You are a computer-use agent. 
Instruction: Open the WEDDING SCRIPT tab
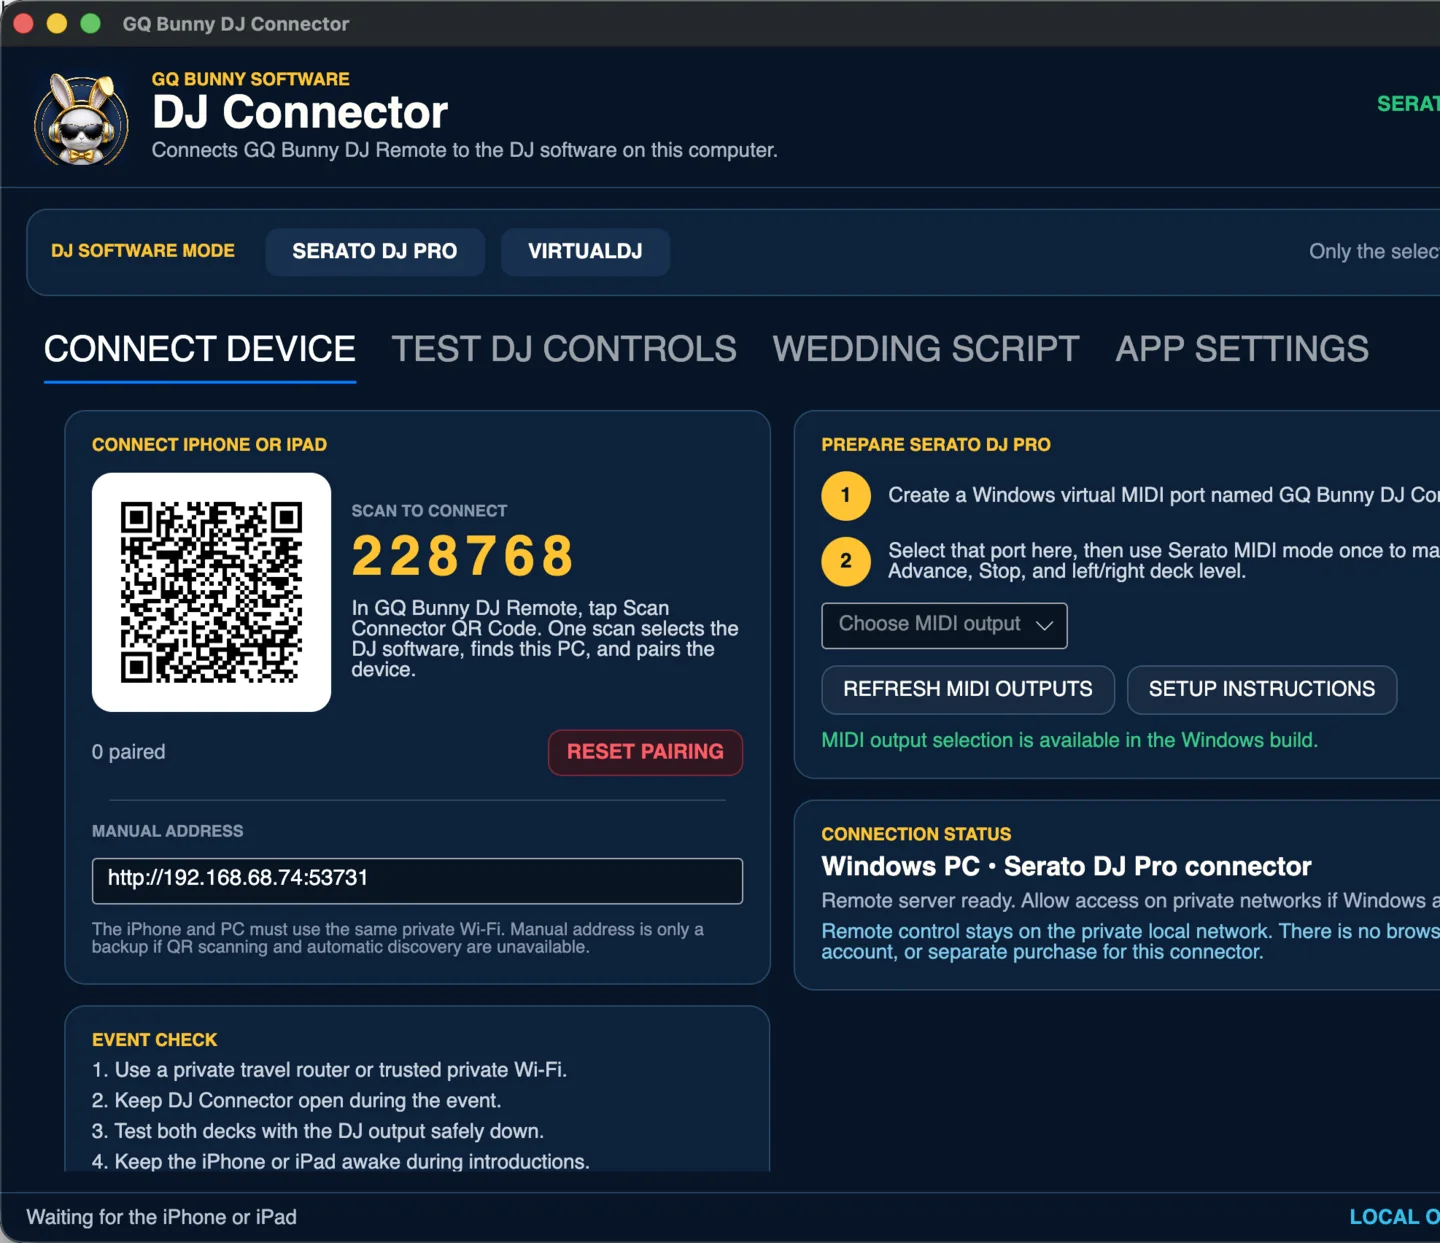tap(926, 349)
